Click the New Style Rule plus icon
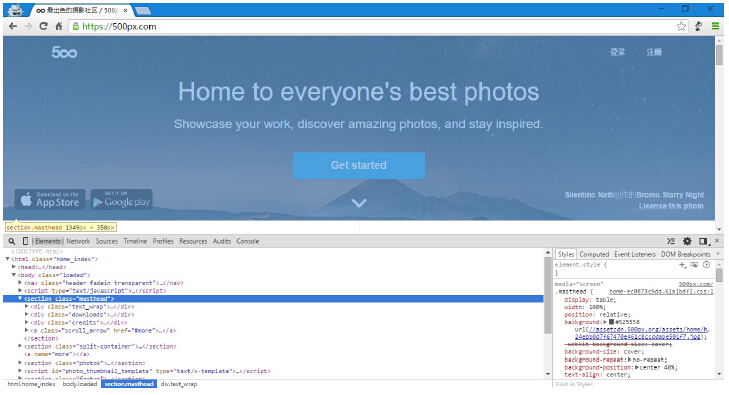 pos(683,265)
